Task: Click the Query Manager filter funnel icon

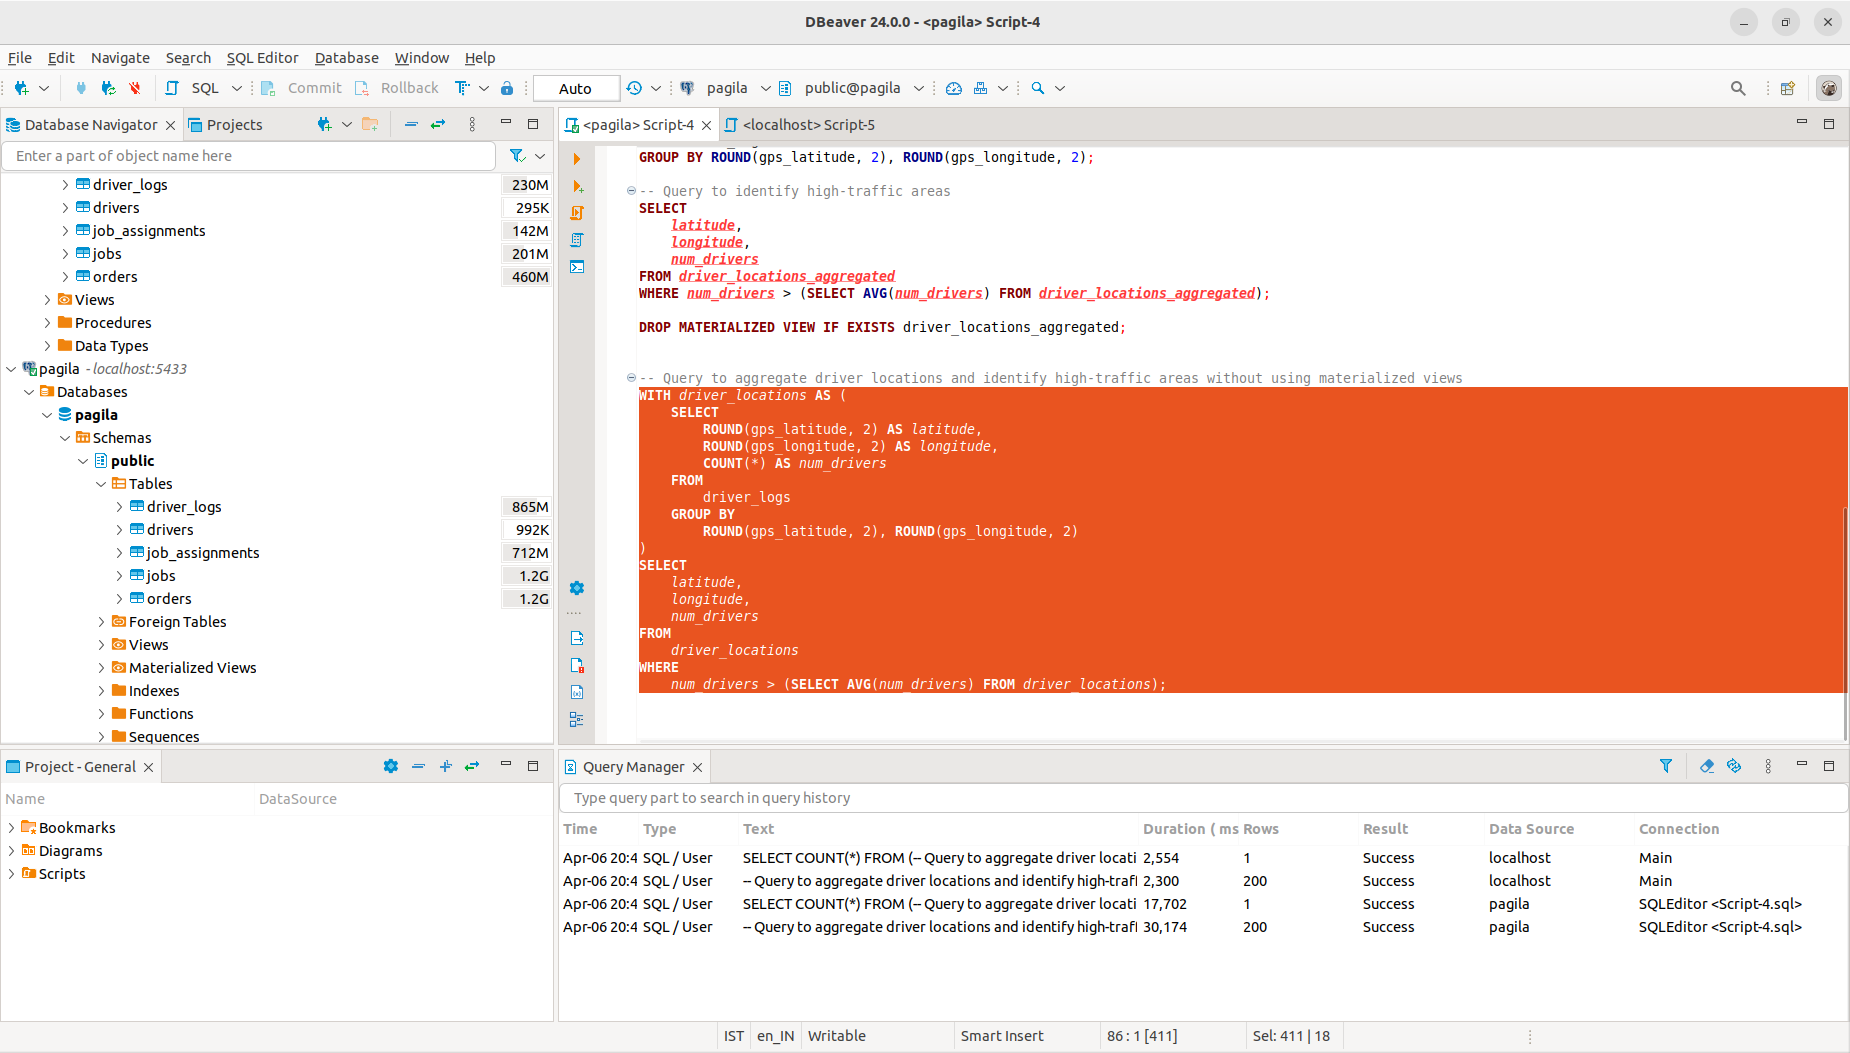Action: pyautogui.click(x=1666, y=766)
